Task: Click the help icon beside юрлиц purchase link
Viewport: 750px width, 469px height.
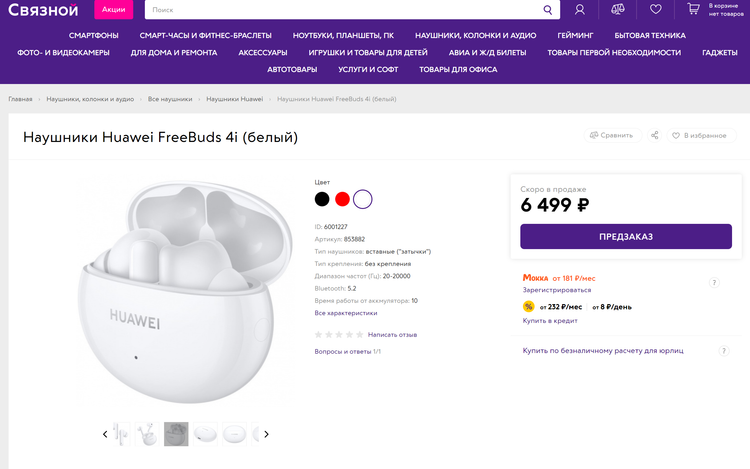Action: 724,351
